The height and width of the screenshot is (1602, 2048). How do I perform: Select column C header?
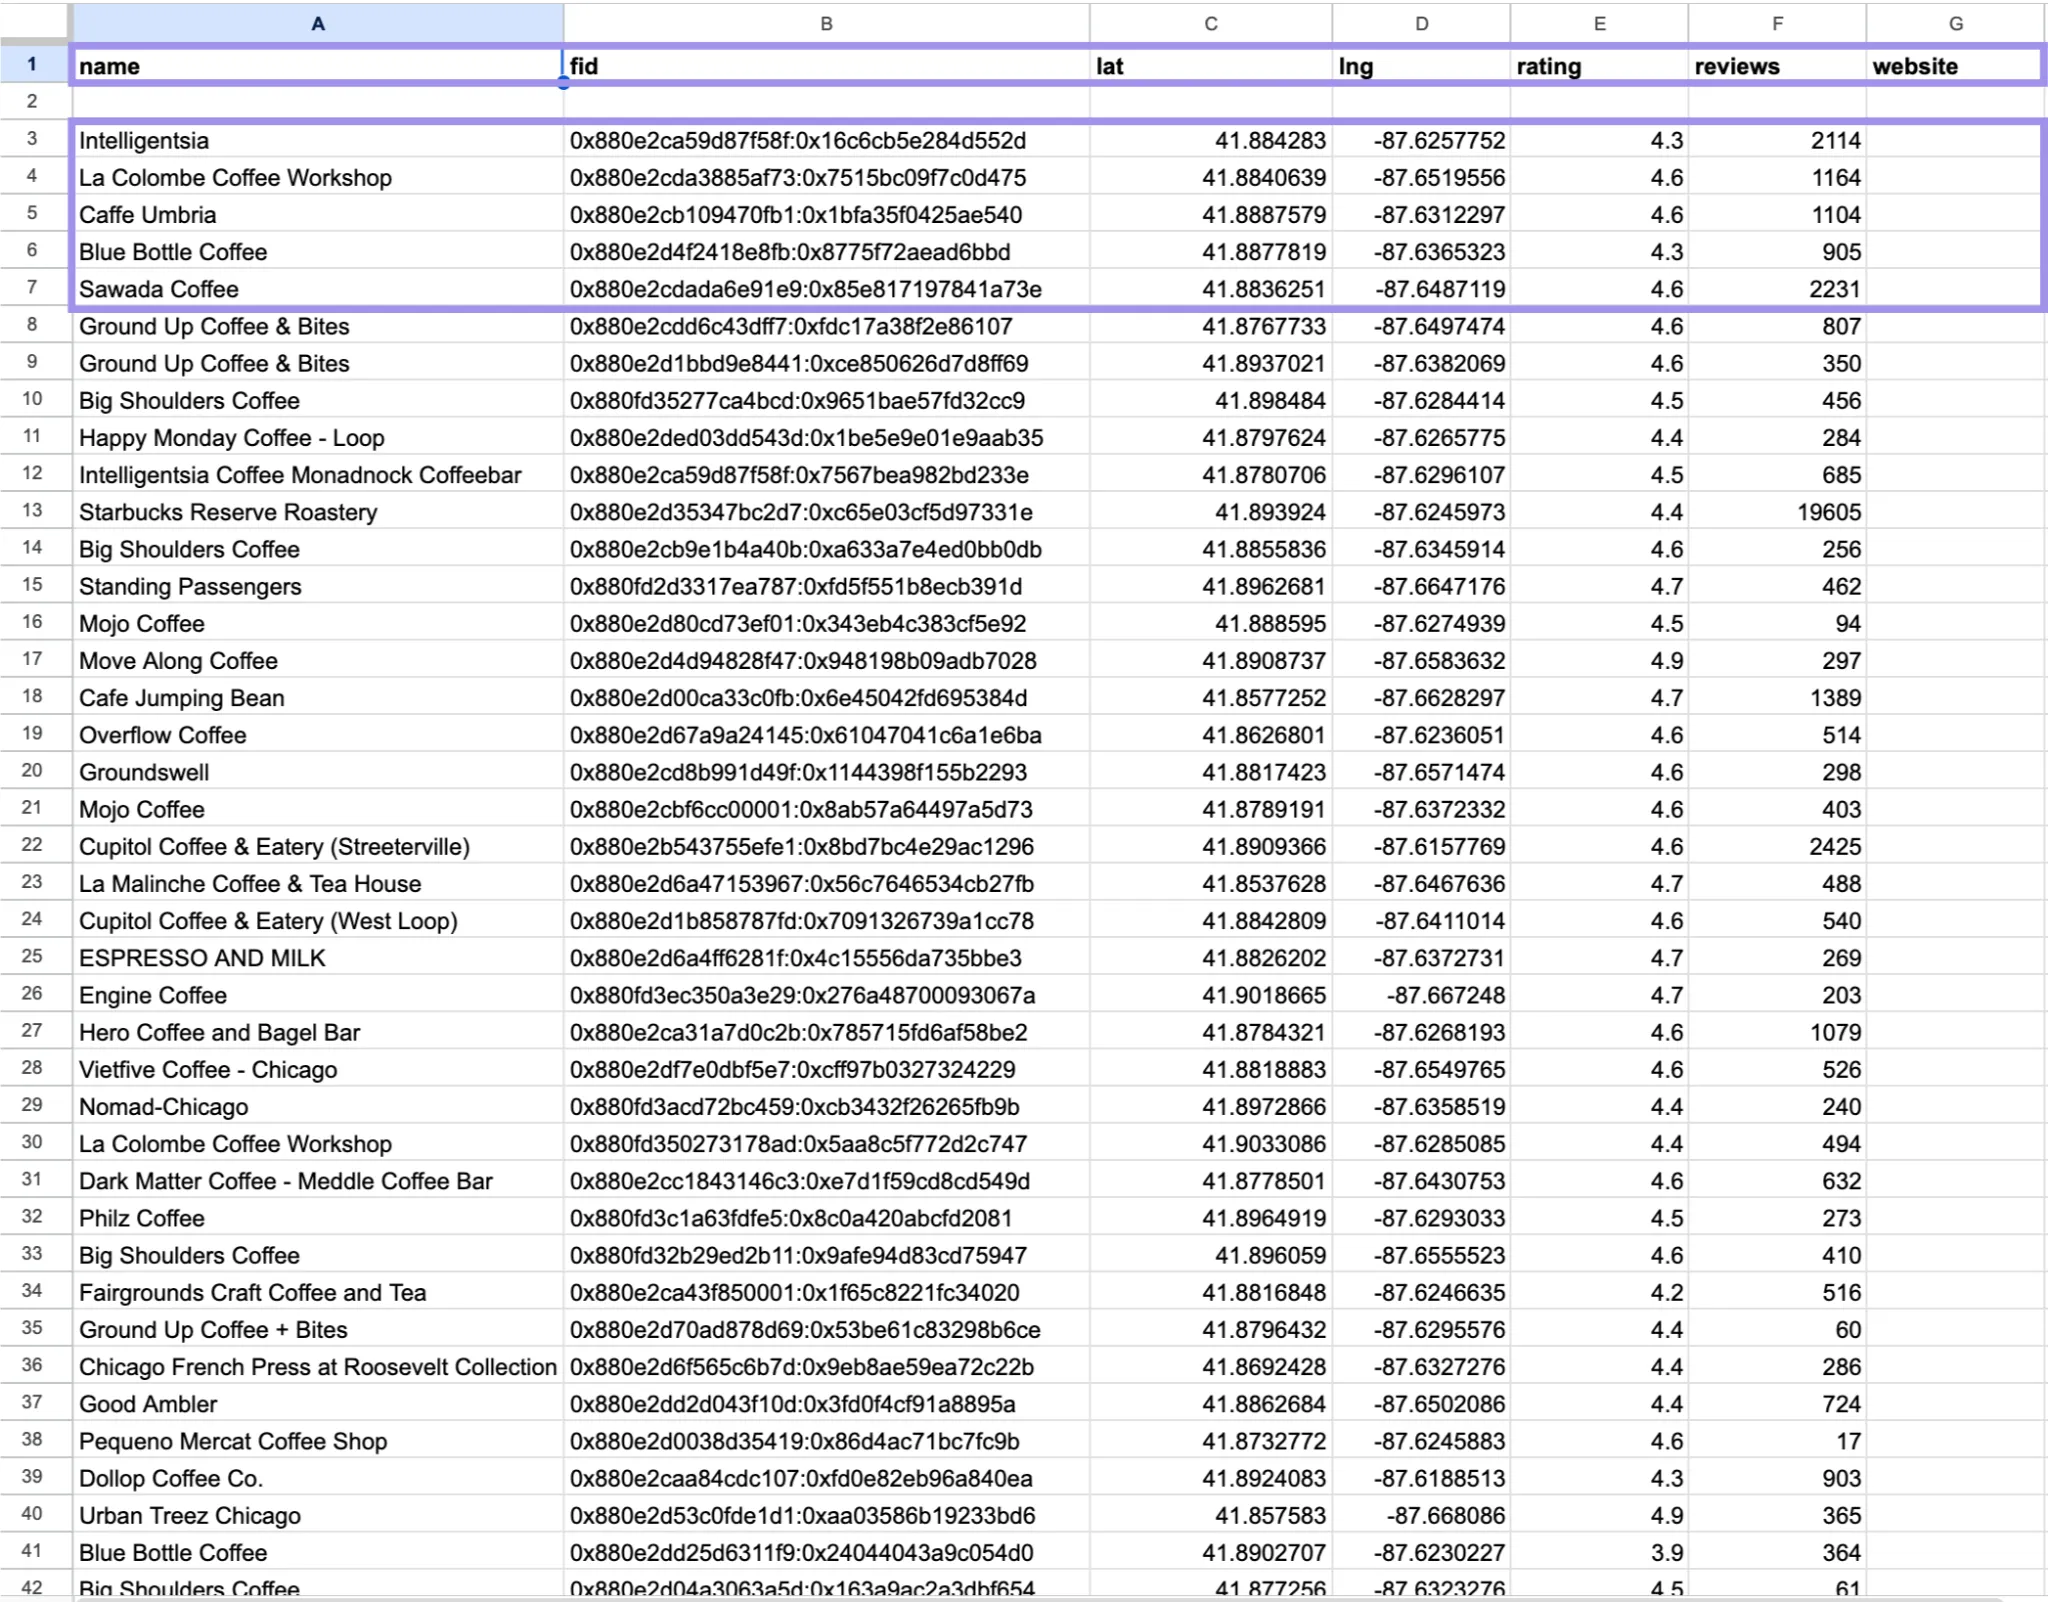(1211, 23)
